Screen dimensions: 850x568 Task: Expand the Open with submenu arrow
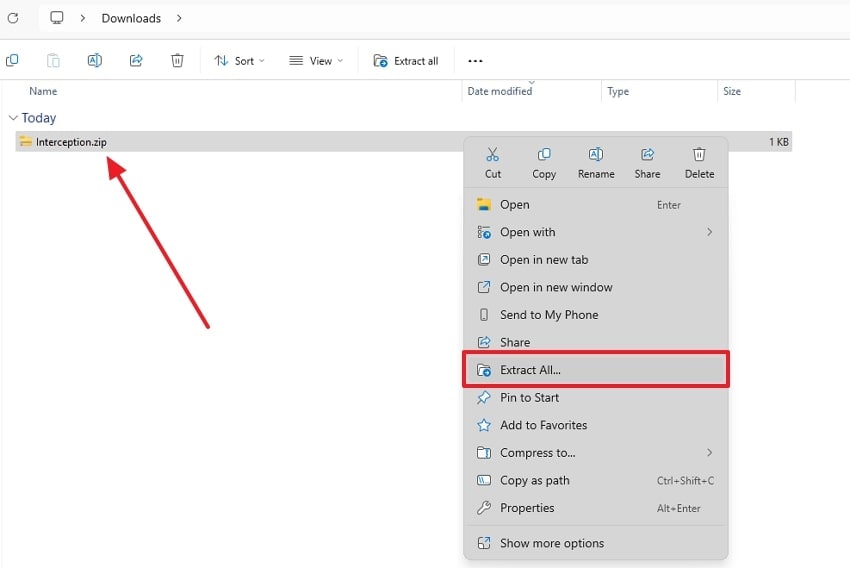click(709, 232)
